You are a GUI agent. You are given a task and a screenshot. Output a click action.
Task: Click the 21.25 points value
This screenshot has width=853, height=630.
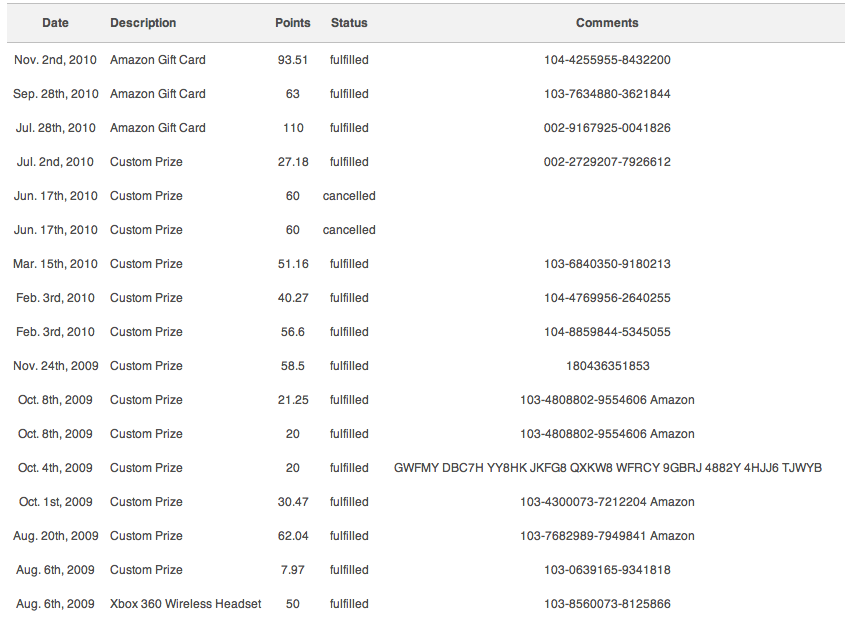293,400
